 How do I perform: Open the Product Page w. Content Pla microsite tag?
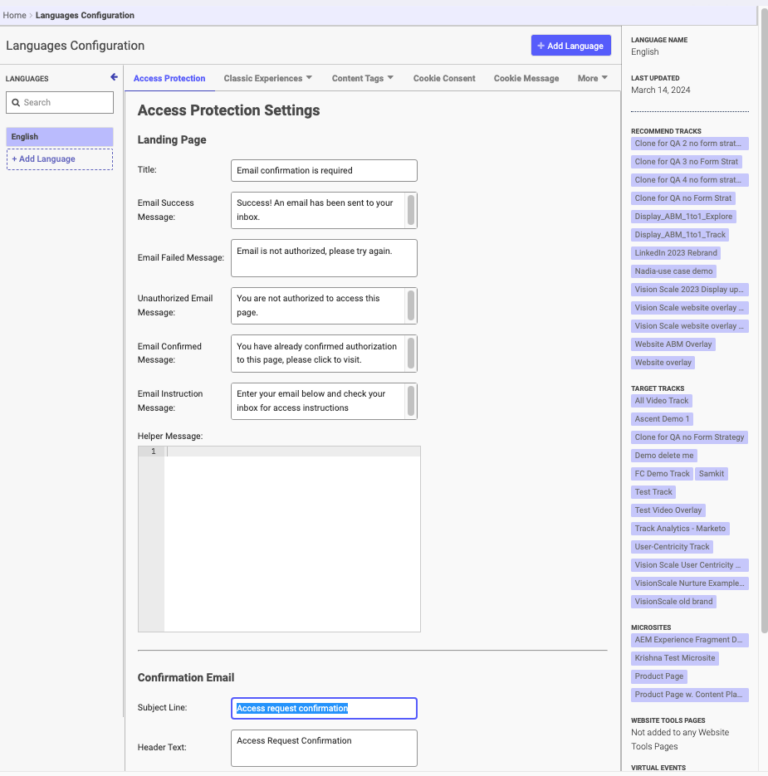pyautogui.click(x=689, y=695)
